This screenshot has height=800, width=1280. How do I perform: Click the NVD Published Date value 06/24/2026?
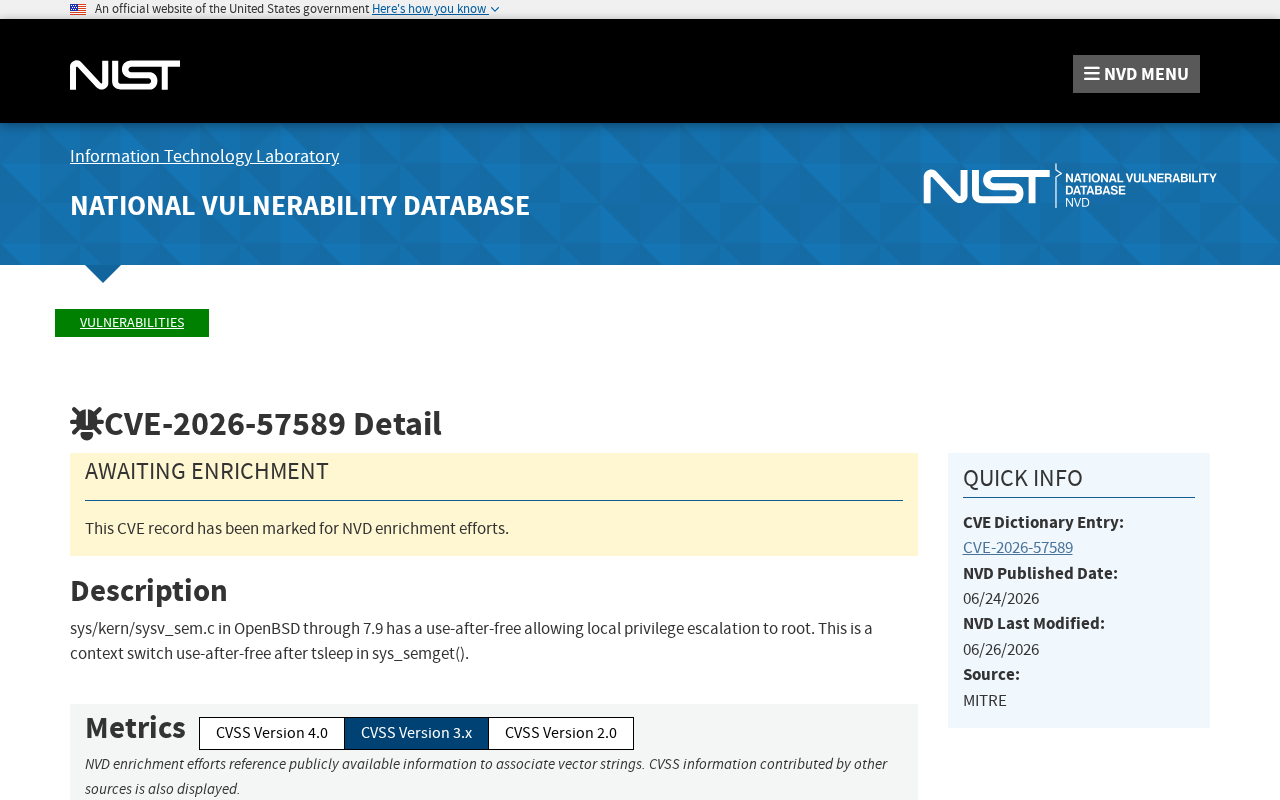1001,600
